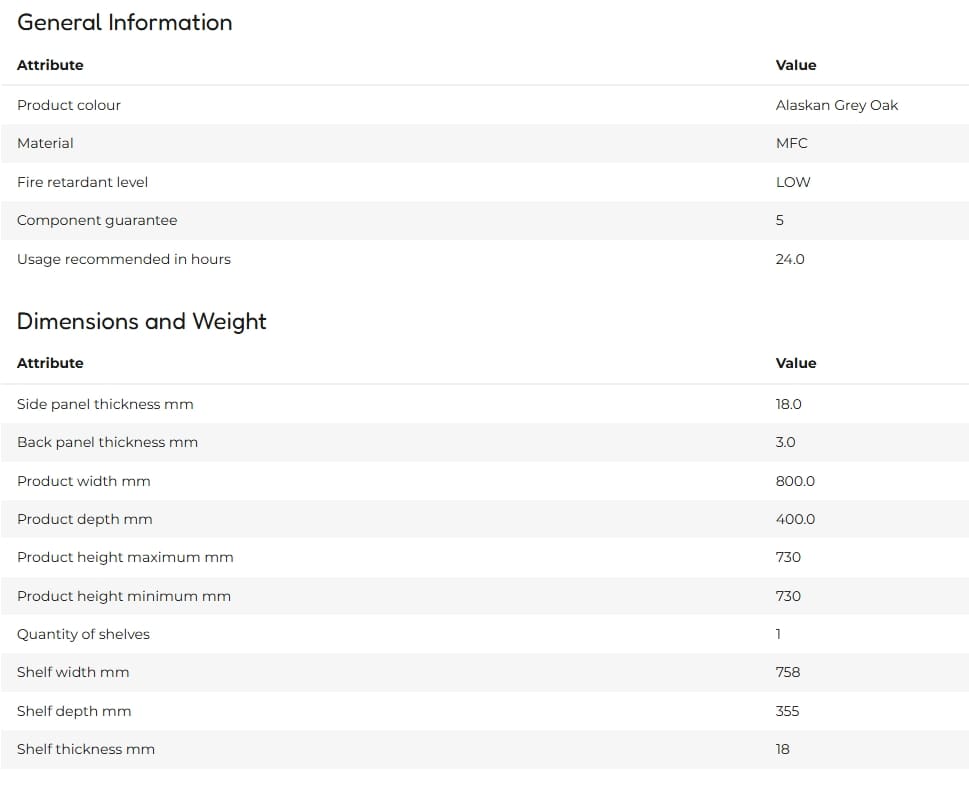Click the 24.0 usage hours value
The width and height of the screenshot is (969, 809).
click(790, 259)
